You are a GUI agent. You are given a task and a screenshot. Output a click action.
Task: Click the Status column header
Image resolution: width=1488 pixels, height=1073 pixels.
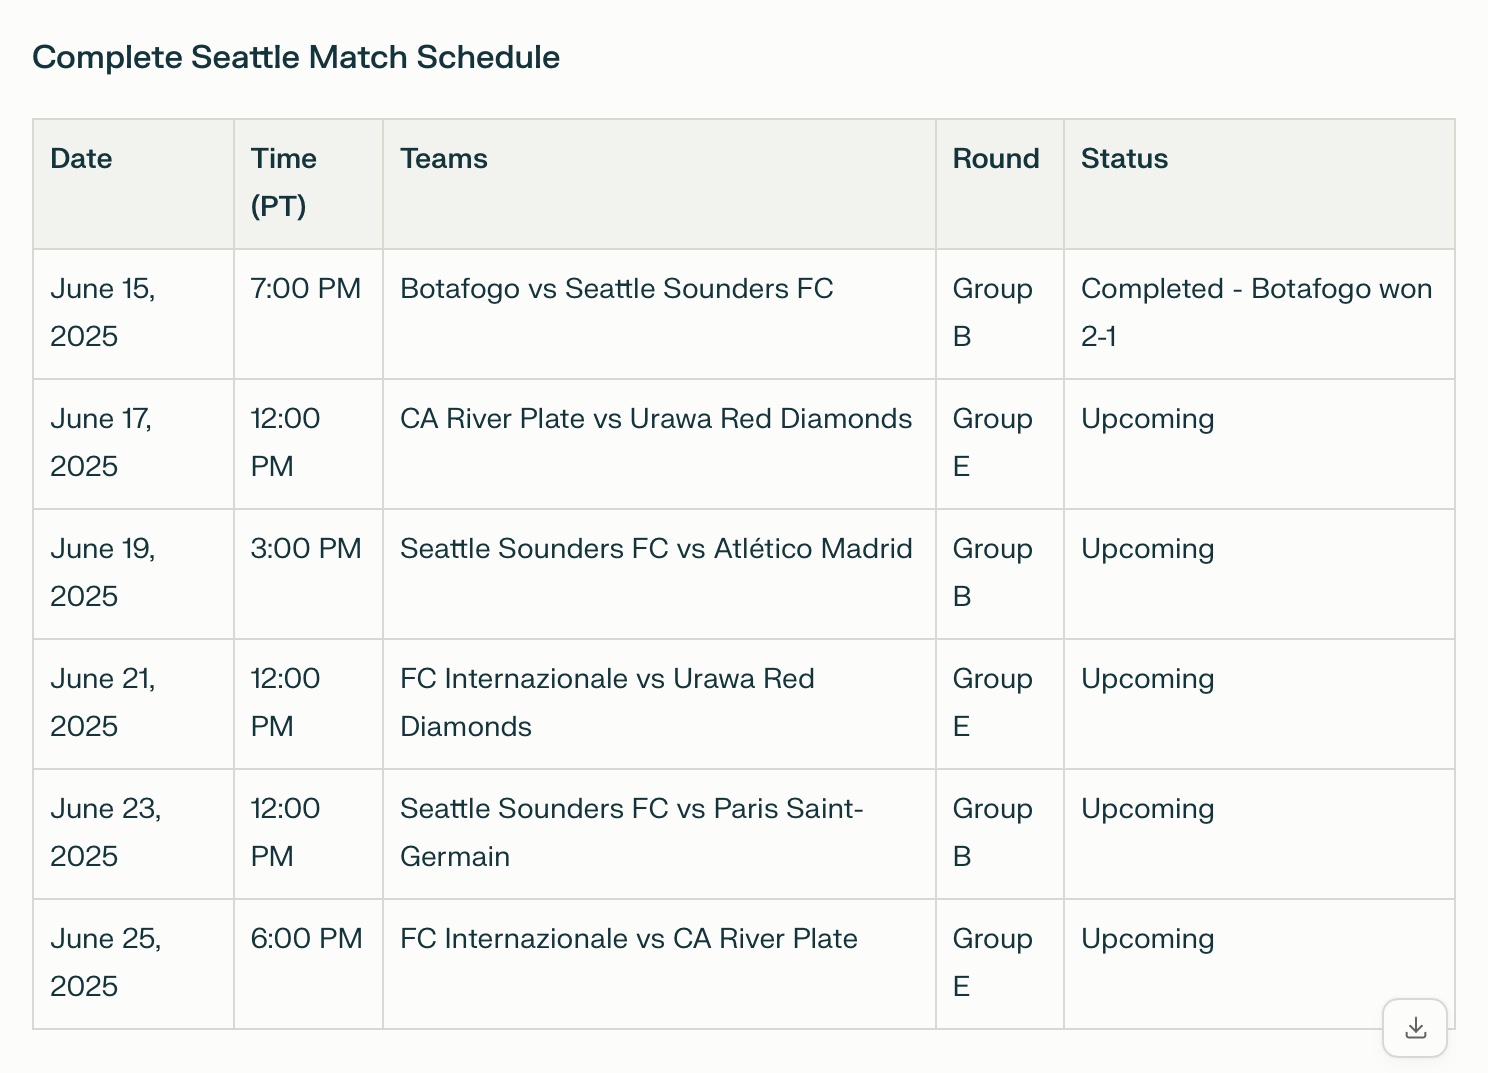point(1124,158)
